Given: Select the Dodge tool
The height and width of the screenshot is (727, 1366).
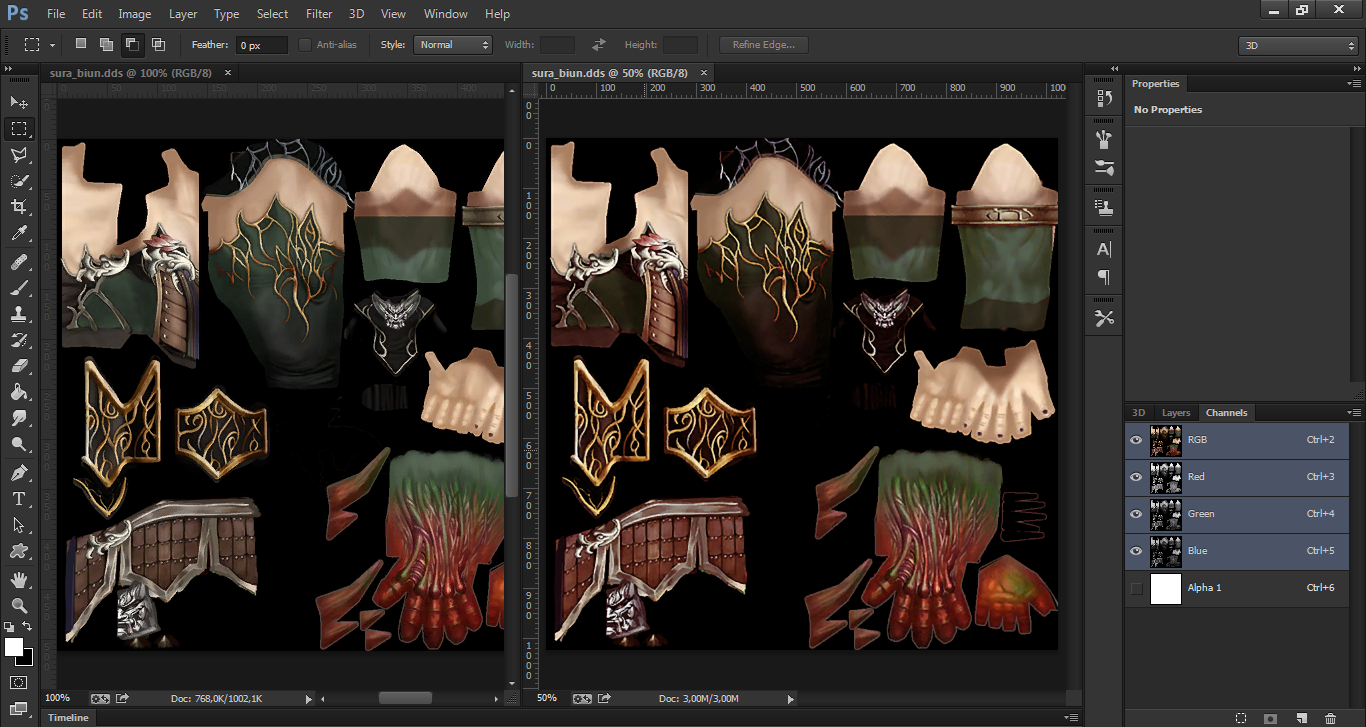Looking at the screenshot, I should click(19, 444).
